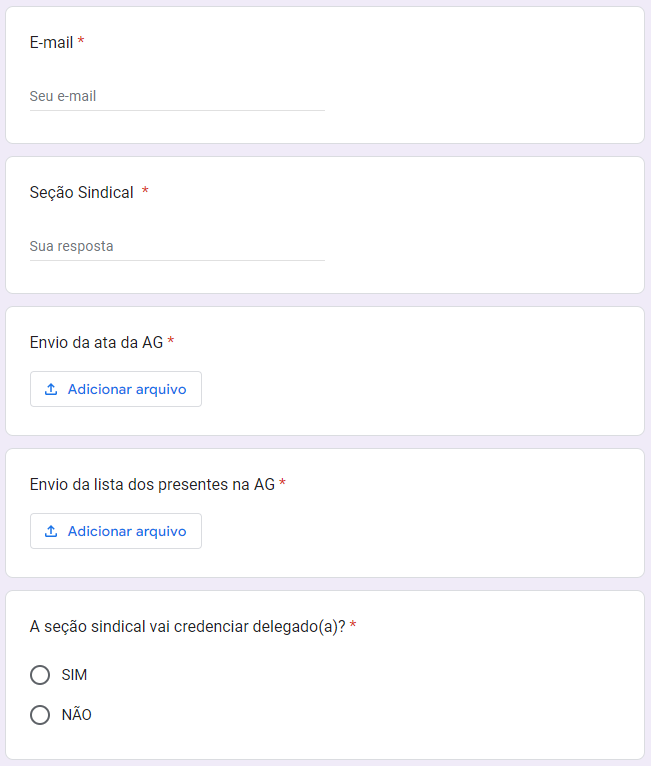Click the E-mail input field
This screenshot has width=651, height=766.
coord(177,97)
